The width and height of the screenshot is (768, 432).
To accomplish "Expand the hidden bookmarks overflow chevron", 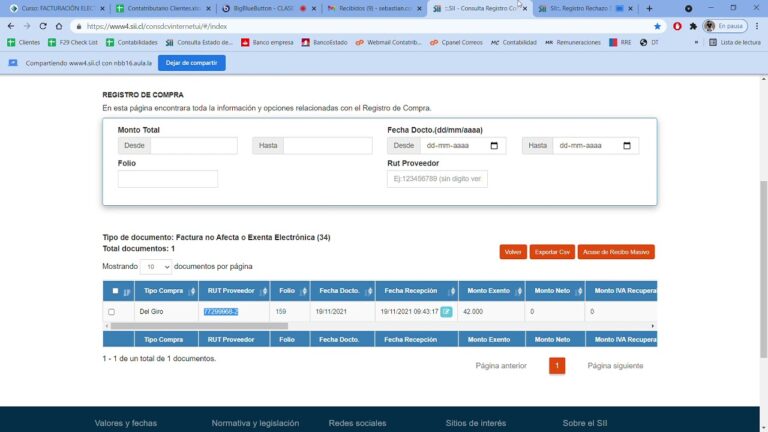I will 696,43.
